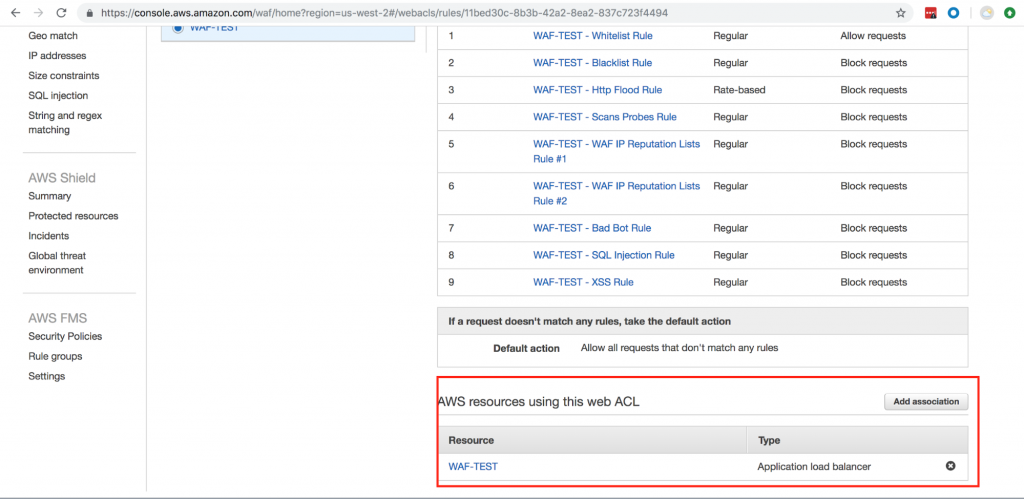1024x499 pixels.
Task: Select the WAF-TEST web ACL radio button
Action: pos(178,28)
